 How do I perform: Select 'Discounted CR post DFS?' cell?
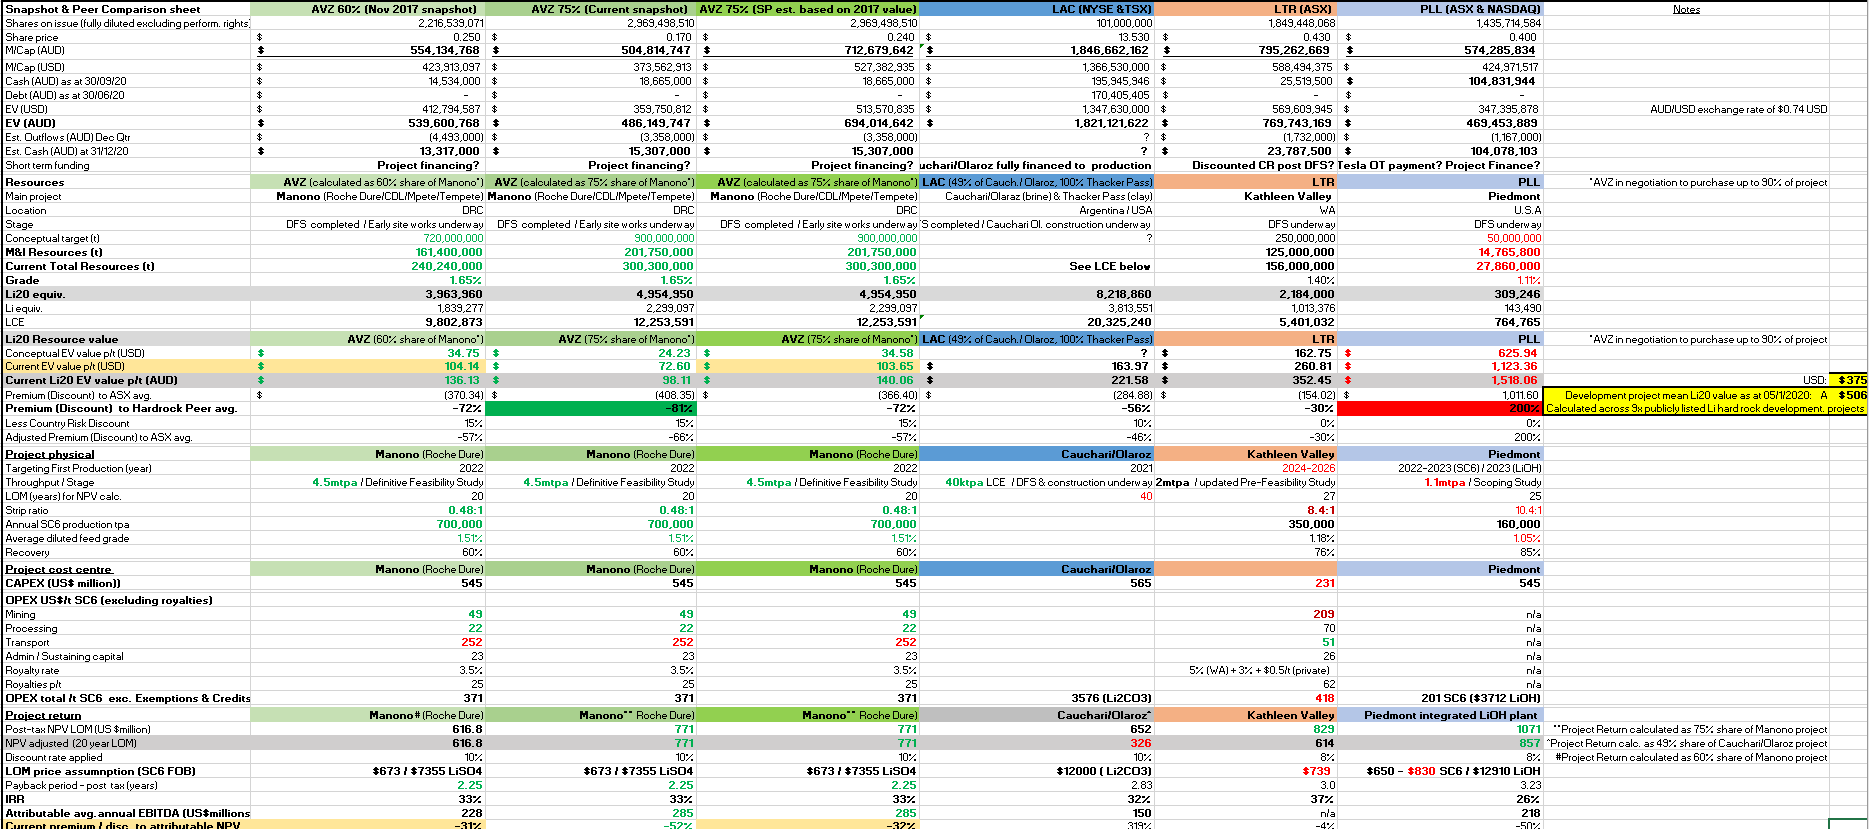[x=1262, y=165]
